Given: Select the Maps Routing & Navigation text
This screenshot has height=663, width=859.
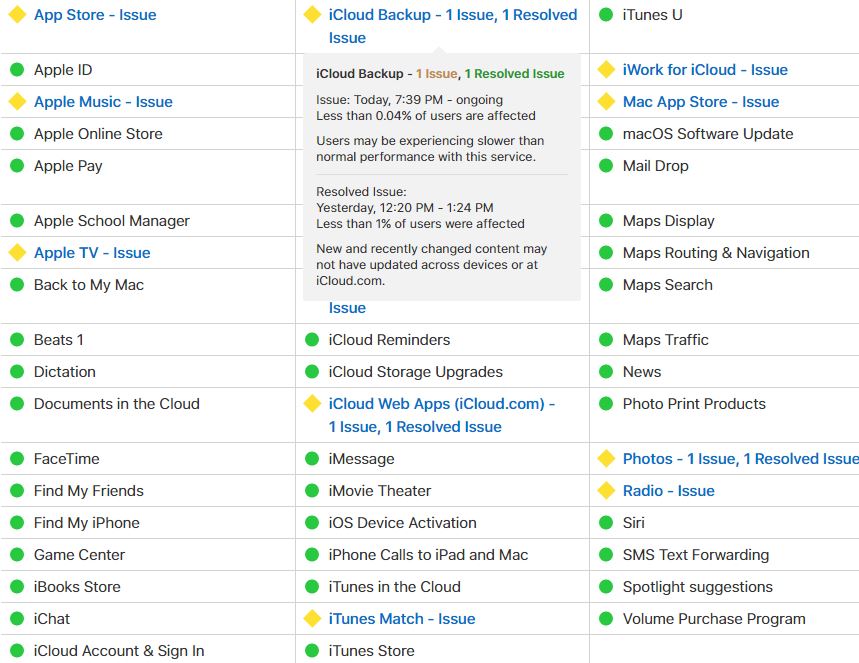Looking at the screenshot, I should click(x=716, y=253).
